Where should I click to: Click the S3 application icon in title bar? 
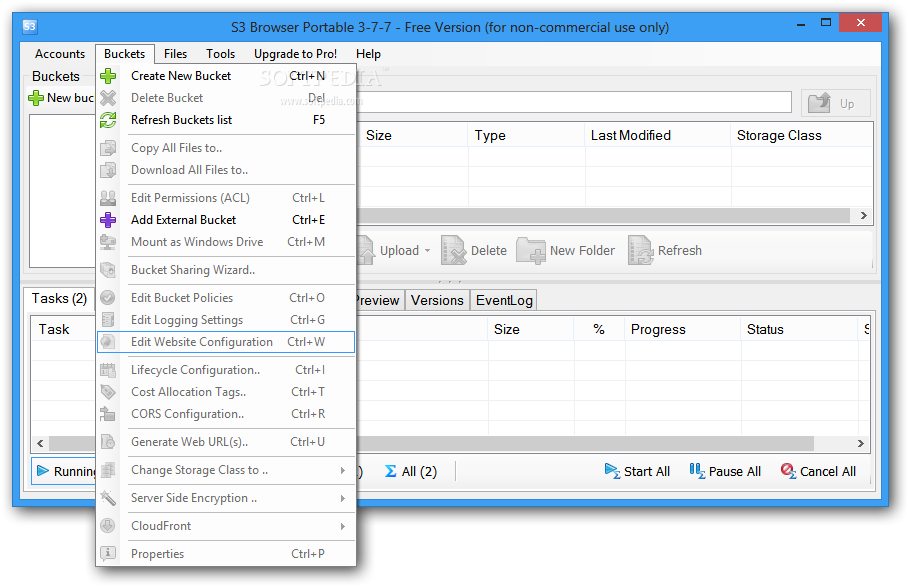(30, 26)
